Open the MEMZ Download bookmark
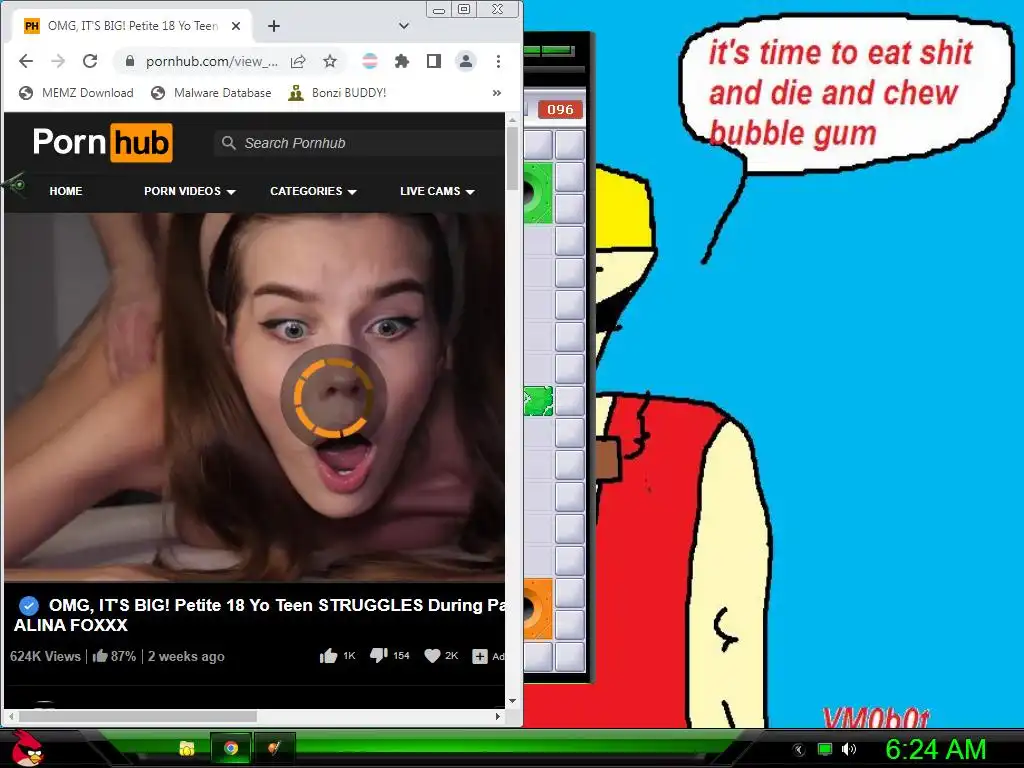The height and width of the screenshot is (768, 1024). tap(76, 93)
